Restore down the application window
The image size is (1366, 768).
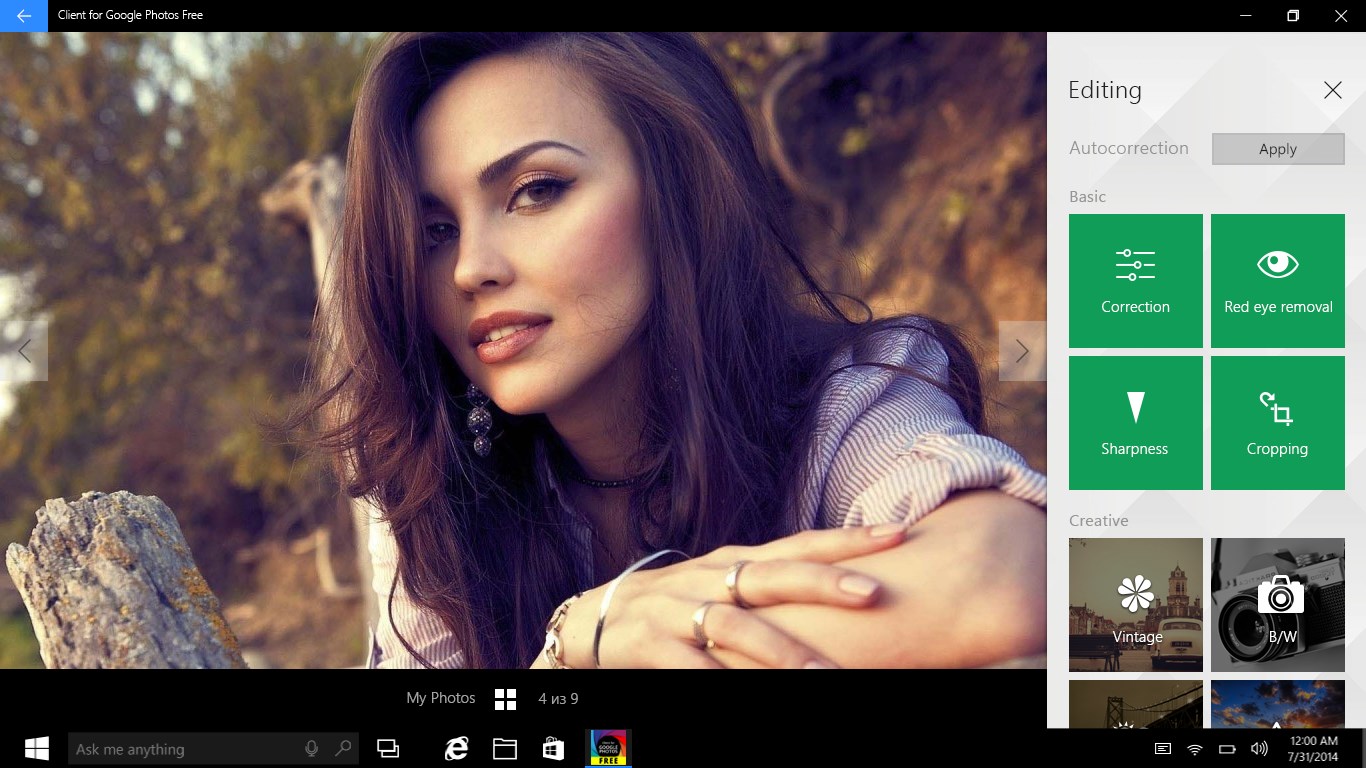pyautogui.click(x=1293, y=16)
